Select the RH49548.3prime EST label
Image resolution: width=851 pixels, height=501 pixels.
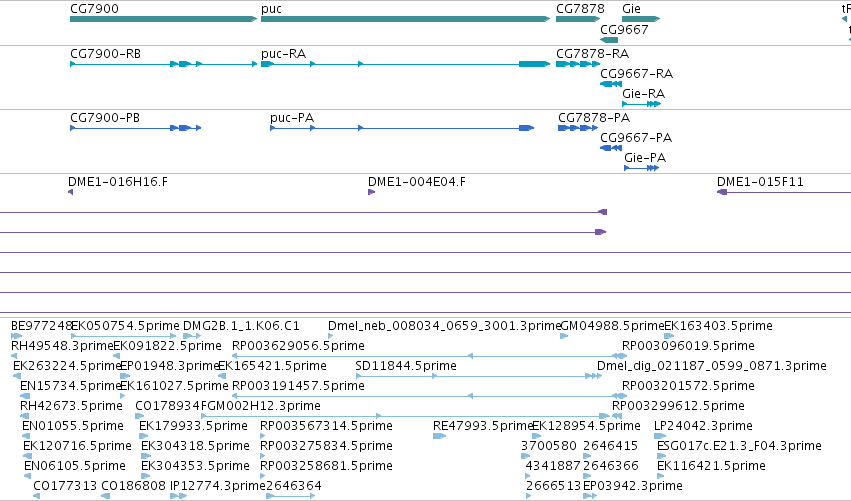point(61,346)
